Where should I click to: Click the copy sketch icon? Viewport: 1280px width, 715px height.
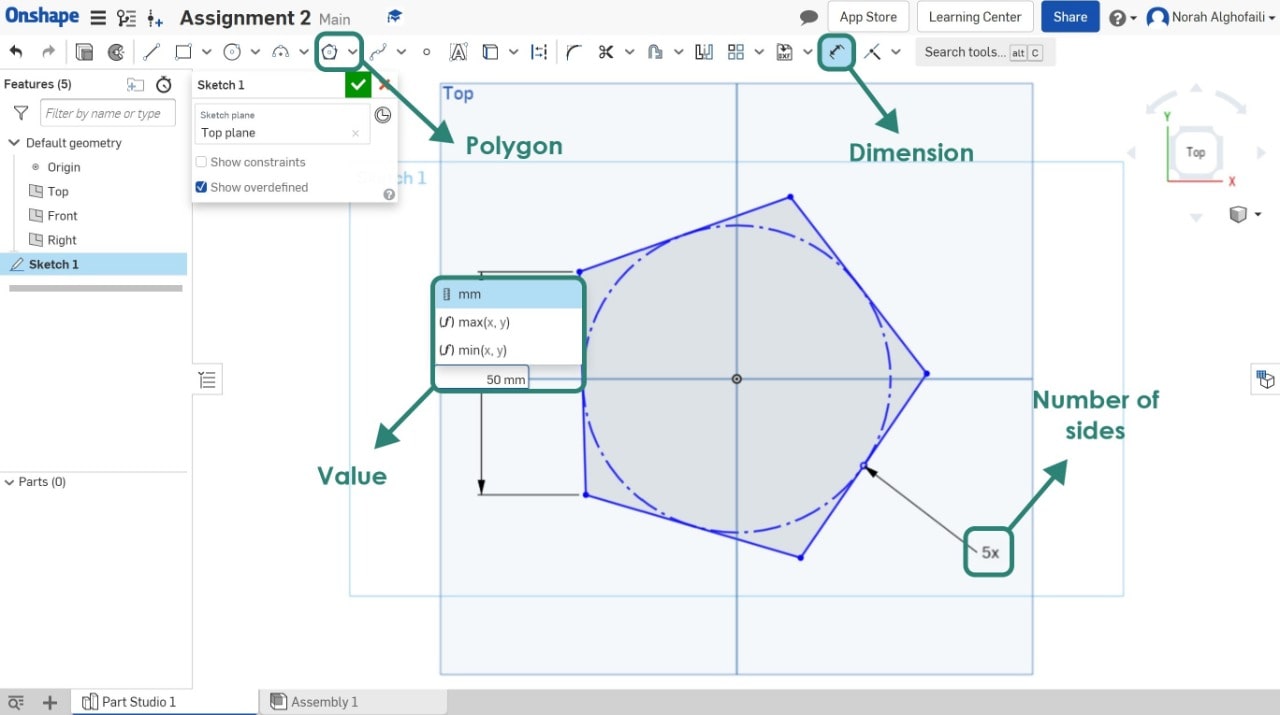[84, 52]
